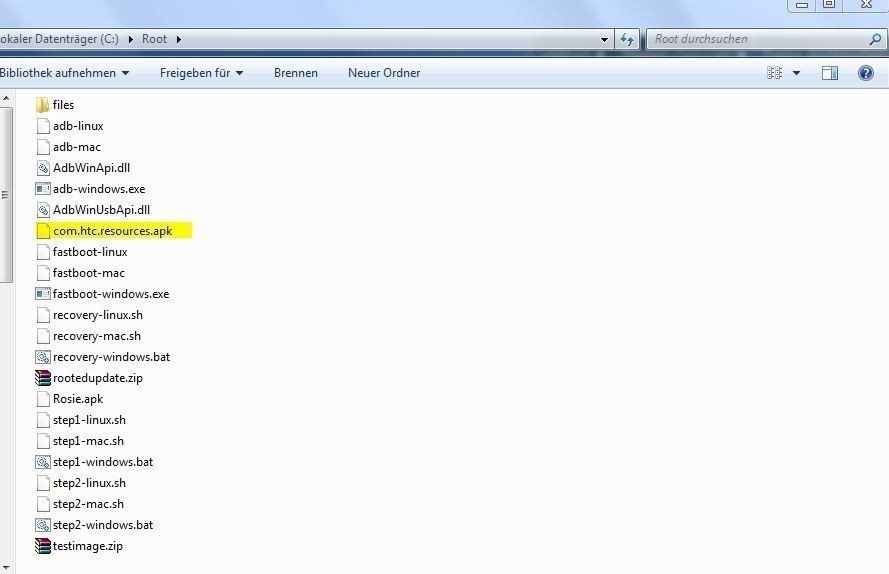Select the Rosie.apk file icon
This screenshot has width=889, height=574.
[x=43, y=399]
